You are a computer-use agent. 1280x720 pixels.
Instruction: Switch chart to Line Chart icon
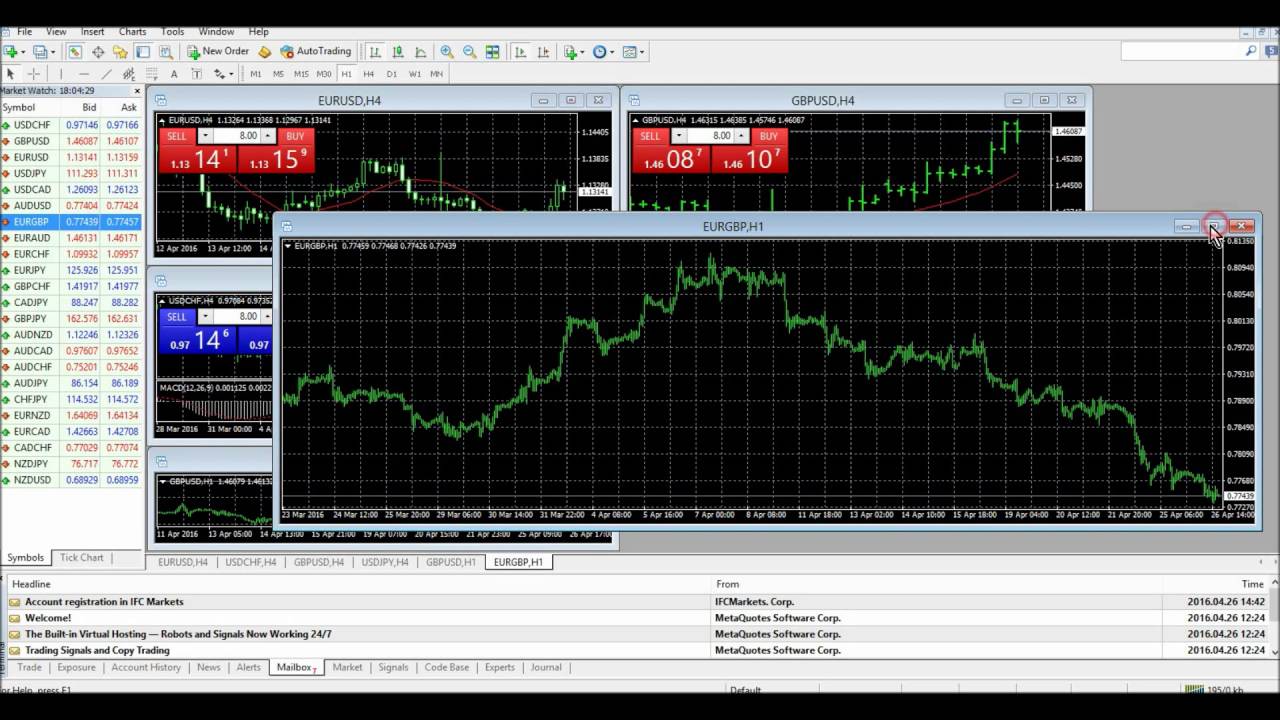[x=420, y=52]
